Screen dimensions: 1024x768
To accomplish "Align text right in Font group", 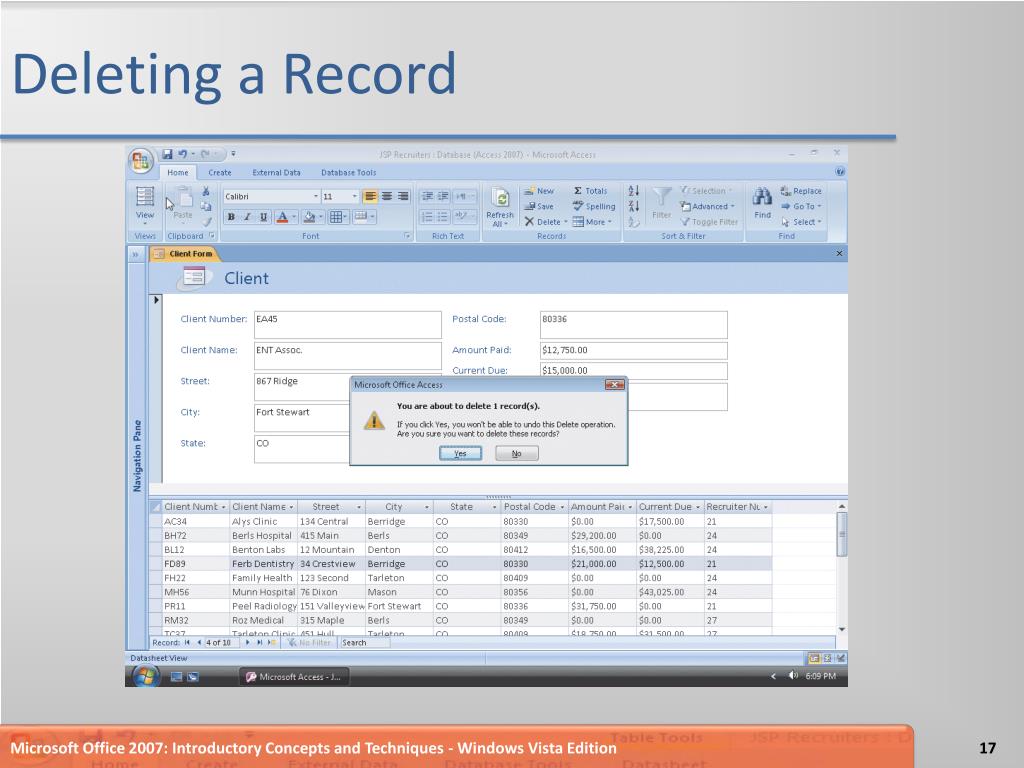I will [403, 196].
